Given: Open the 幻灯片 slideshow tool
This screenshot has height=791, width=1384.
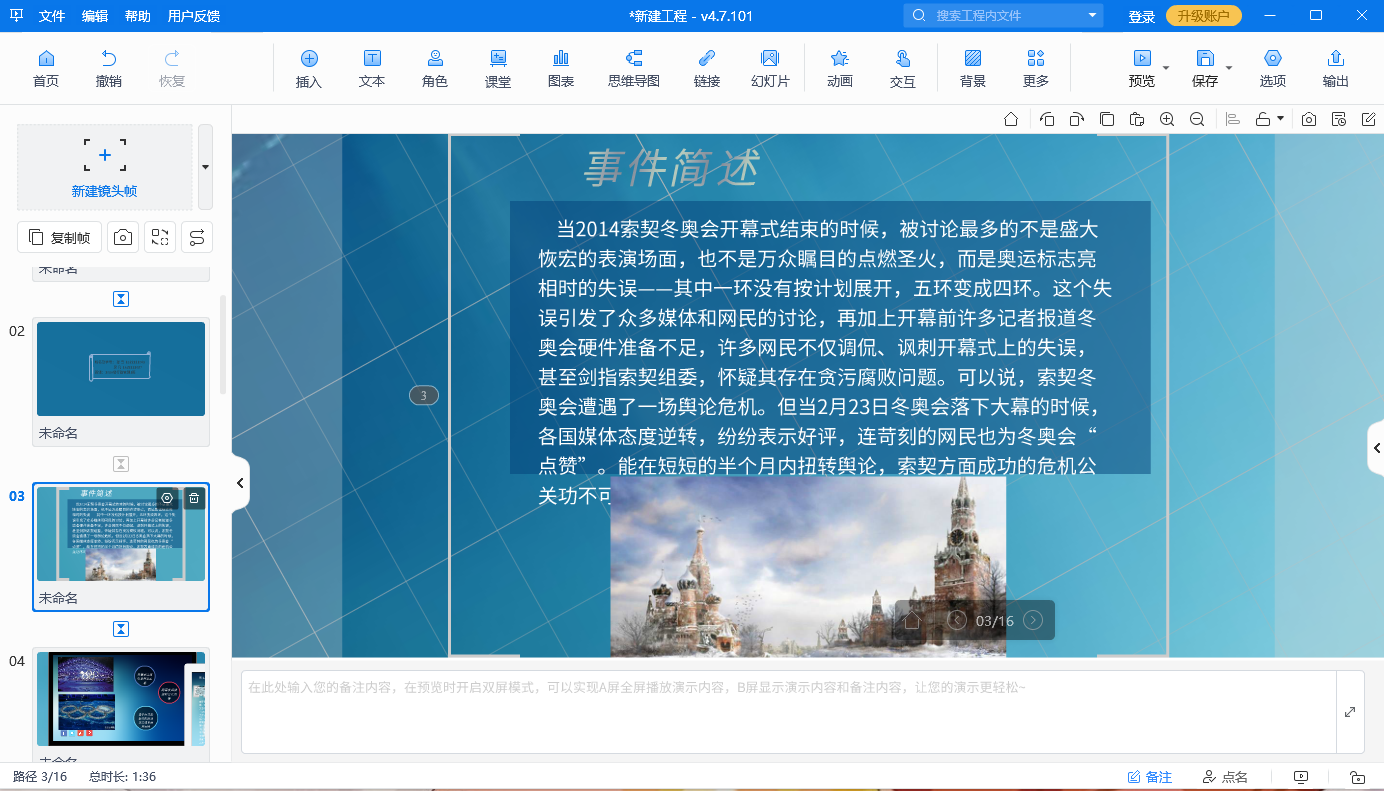Looking at the screenshot, I should coord(770,69).
